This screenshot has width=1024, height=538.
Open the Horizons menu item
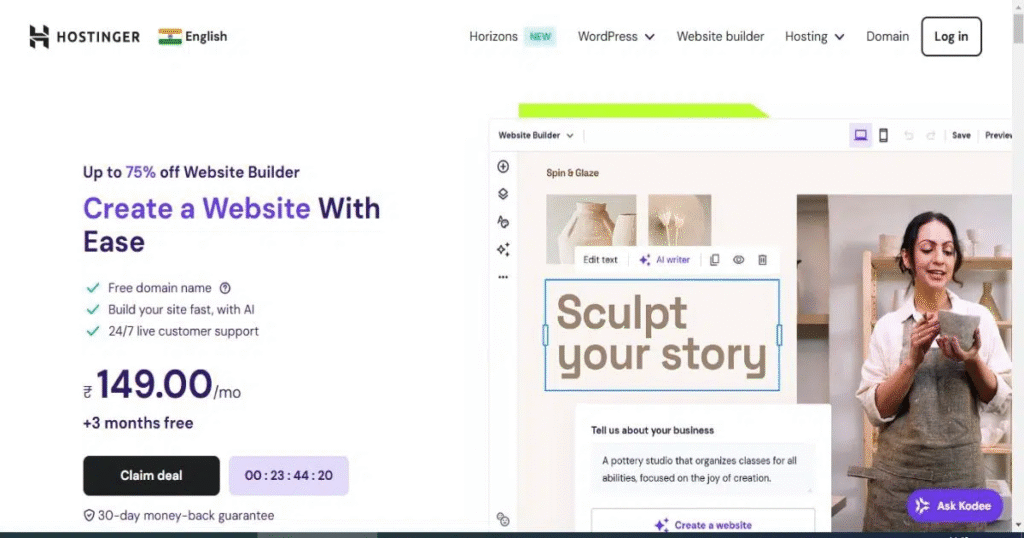tap(494, 37)
